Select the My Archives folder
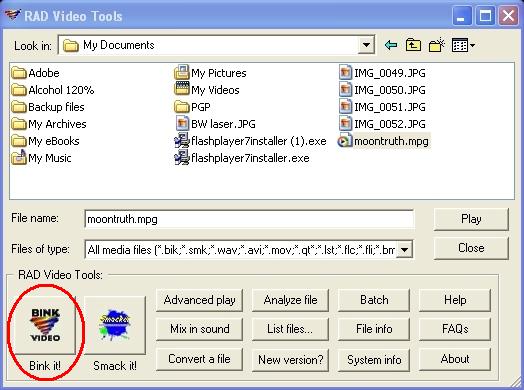Screen dimensions: 524x390 [49, 124]
